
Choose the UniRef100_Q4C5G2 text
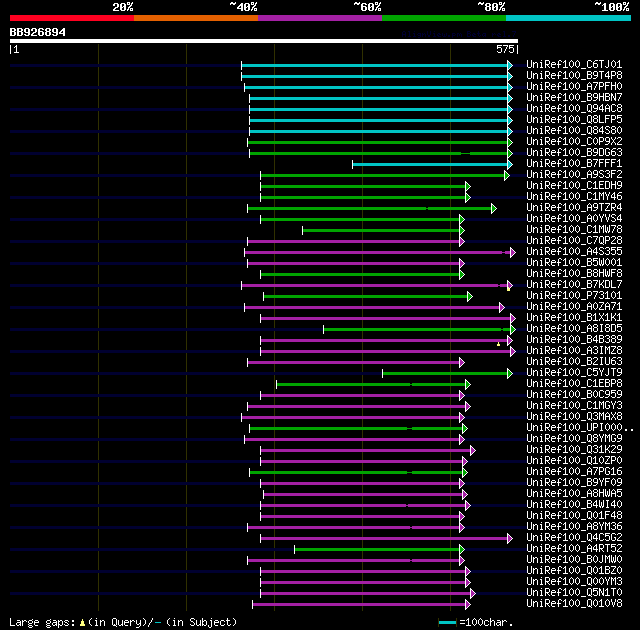(574, 538)
